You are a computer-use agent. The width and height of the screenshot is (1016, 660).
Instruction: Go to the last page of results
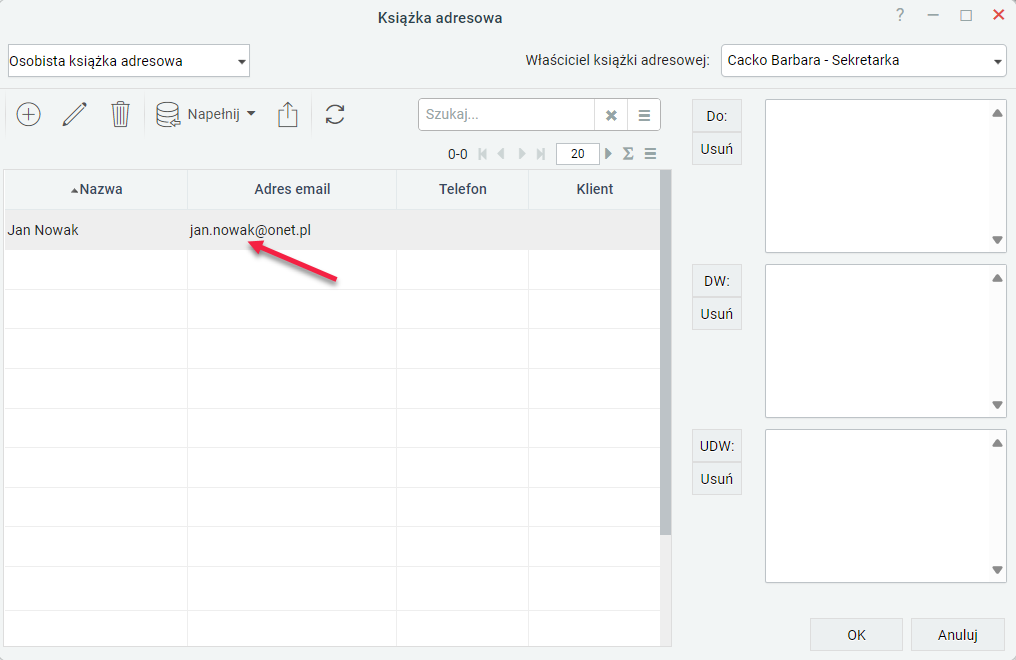[x=541, y=154]
